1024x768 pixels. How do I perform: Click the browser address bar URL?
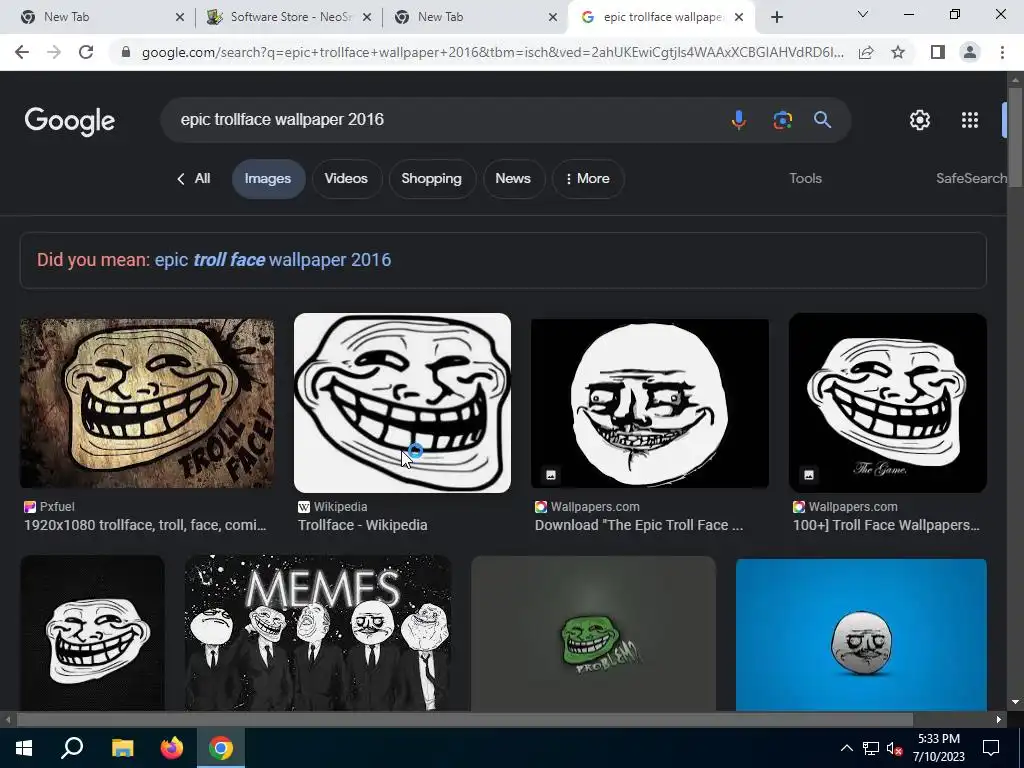pyautogui.click(x=492, y=52)
